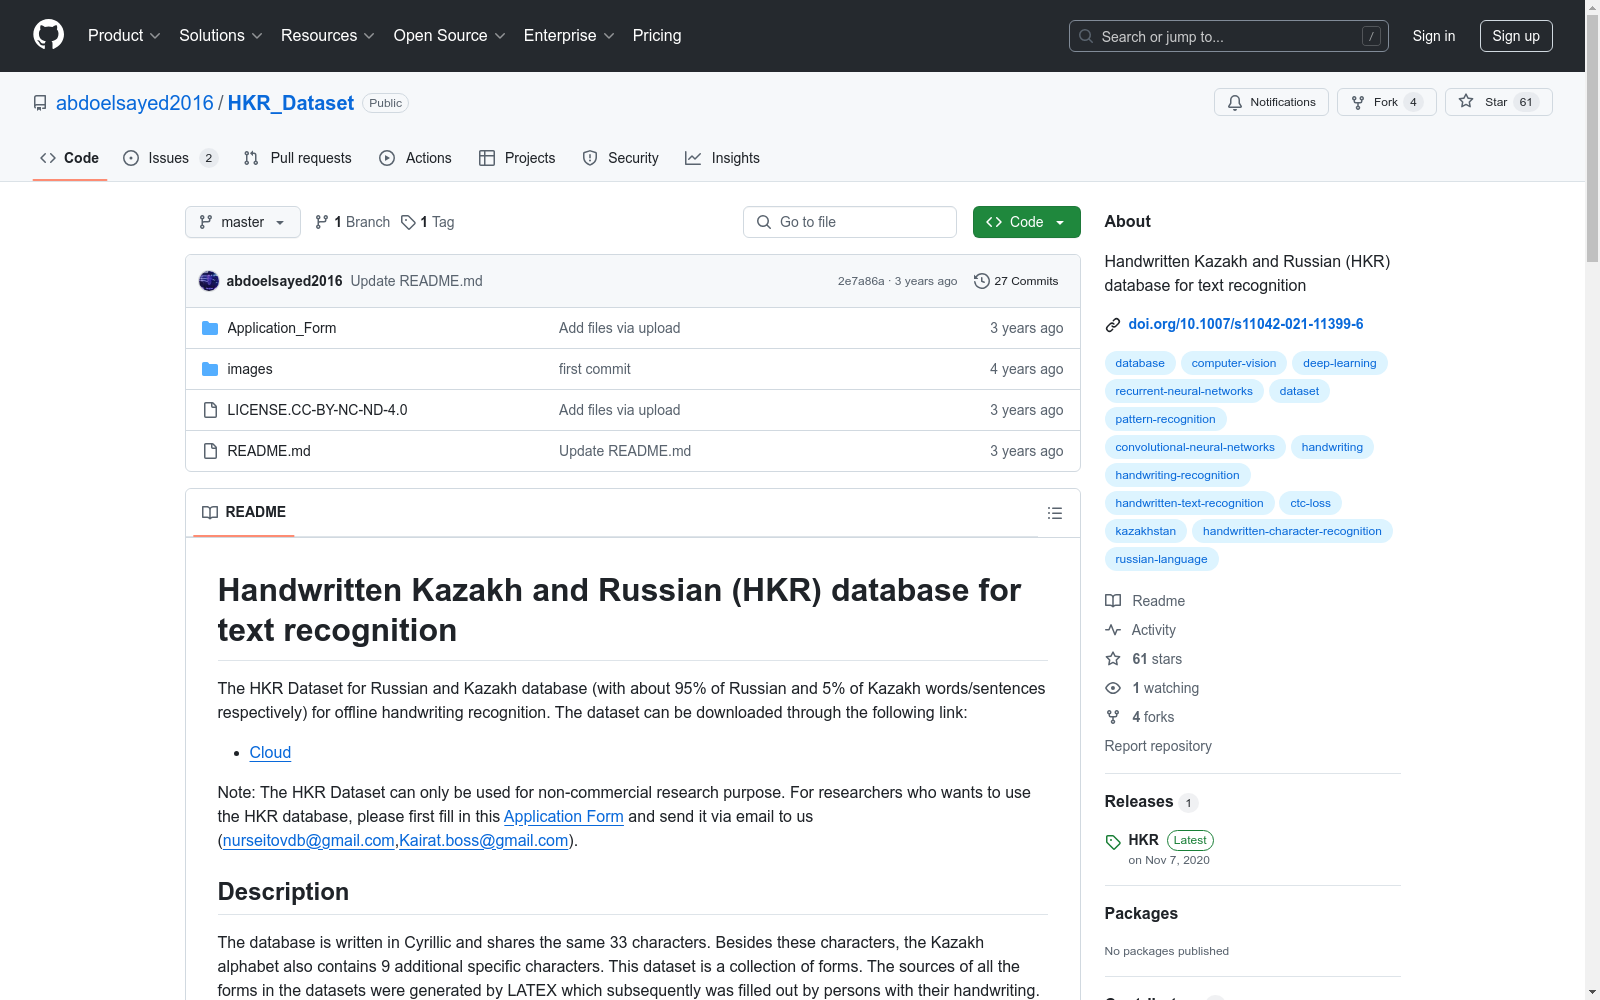The width and height of the screenshot is (1600, 1000).
Task: Click the Activity pulse icon
Action: (1113, 630)
